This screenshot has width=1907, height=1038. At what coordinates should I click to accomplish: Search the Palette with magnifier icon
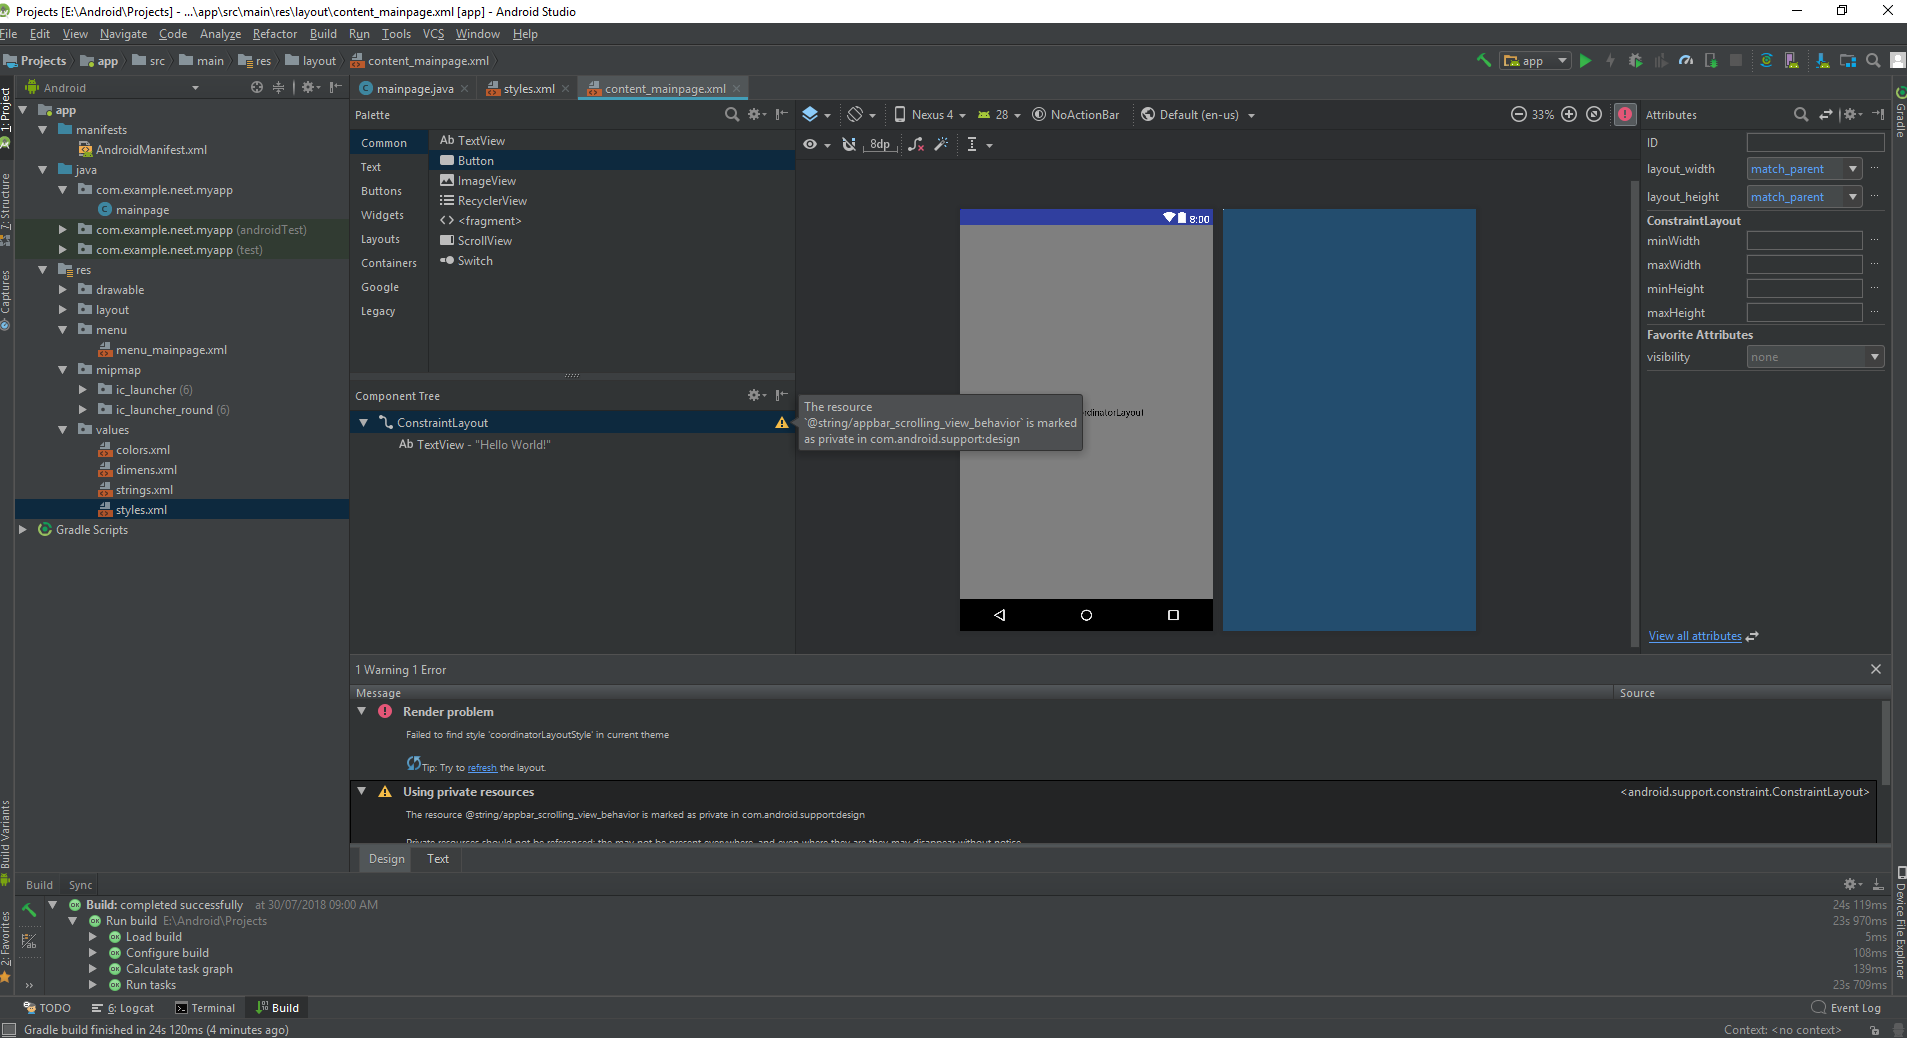point(732,115)
